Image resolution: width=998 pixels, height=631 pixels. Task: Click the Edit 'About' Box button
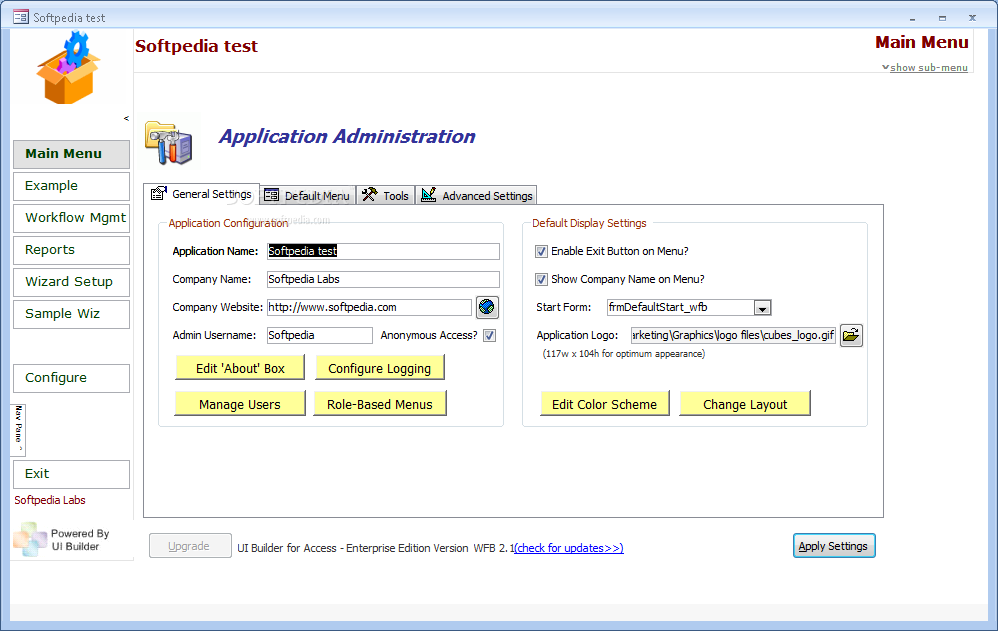click(240, 368)
